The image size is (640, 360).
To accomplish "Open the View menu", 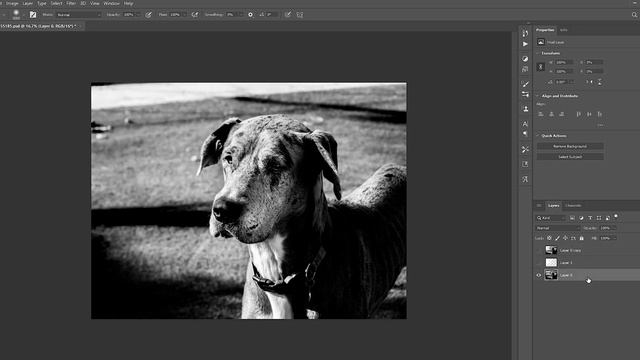I will click(95, 3).
